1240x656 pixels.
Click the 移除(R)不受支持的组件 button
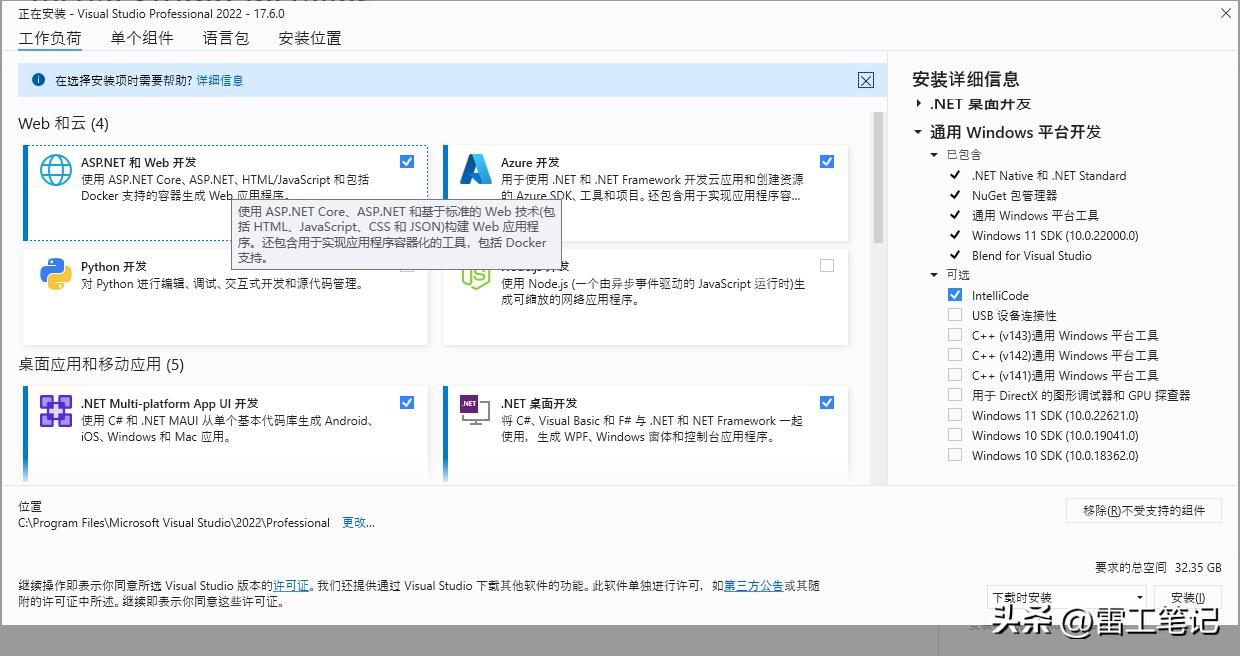(x=1144, y=510)
